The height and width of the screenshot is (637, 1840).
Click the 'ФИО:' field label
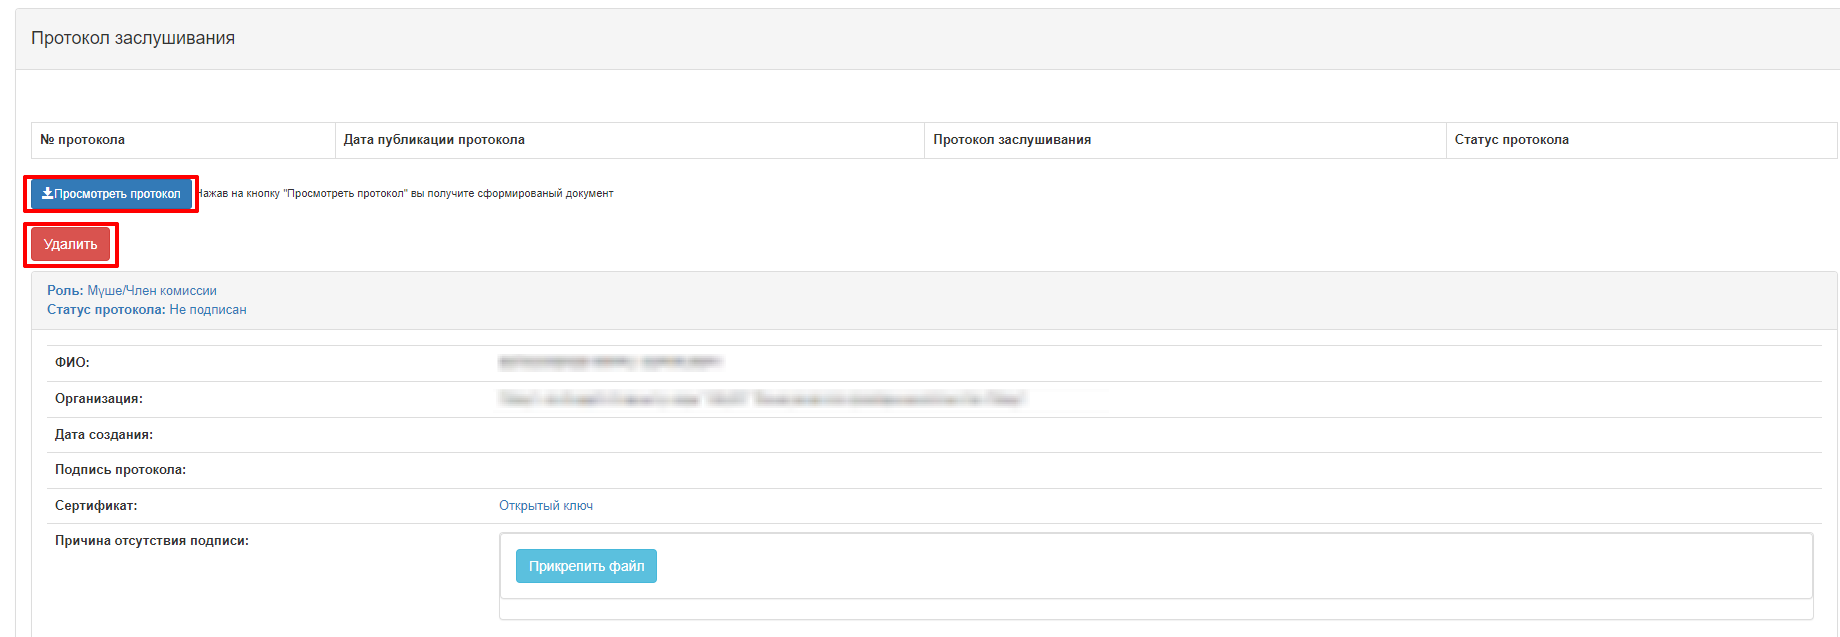click(72, 363)
